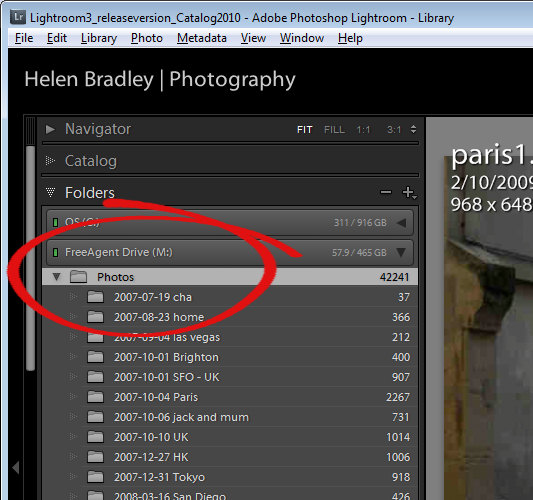This screenshot has width=533, height=500.
Task: Click the 2267 photo count for Paris
Action: (398, 397)
